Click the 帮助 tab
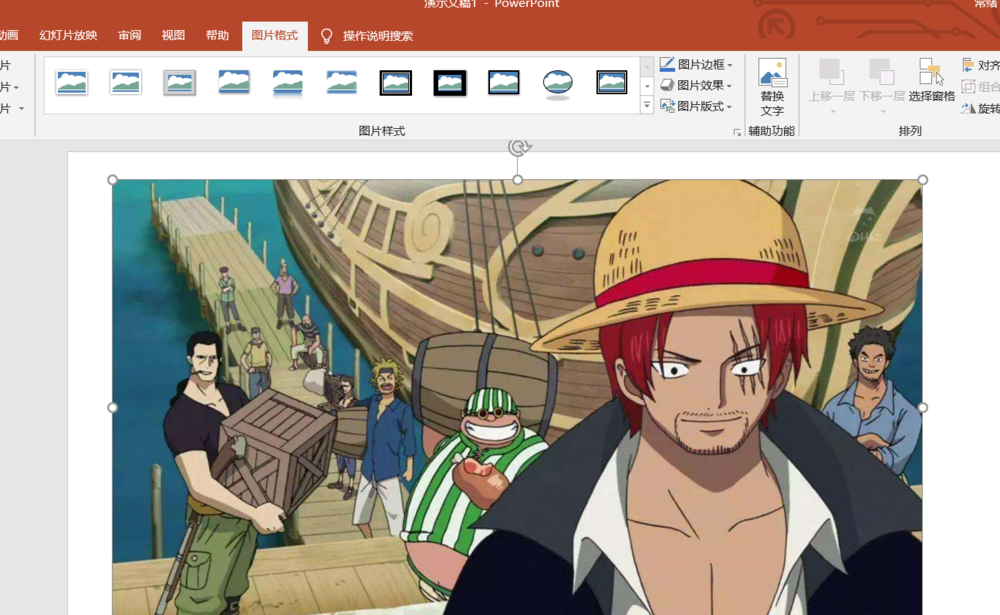1000x615 pixels. point(217,36)
